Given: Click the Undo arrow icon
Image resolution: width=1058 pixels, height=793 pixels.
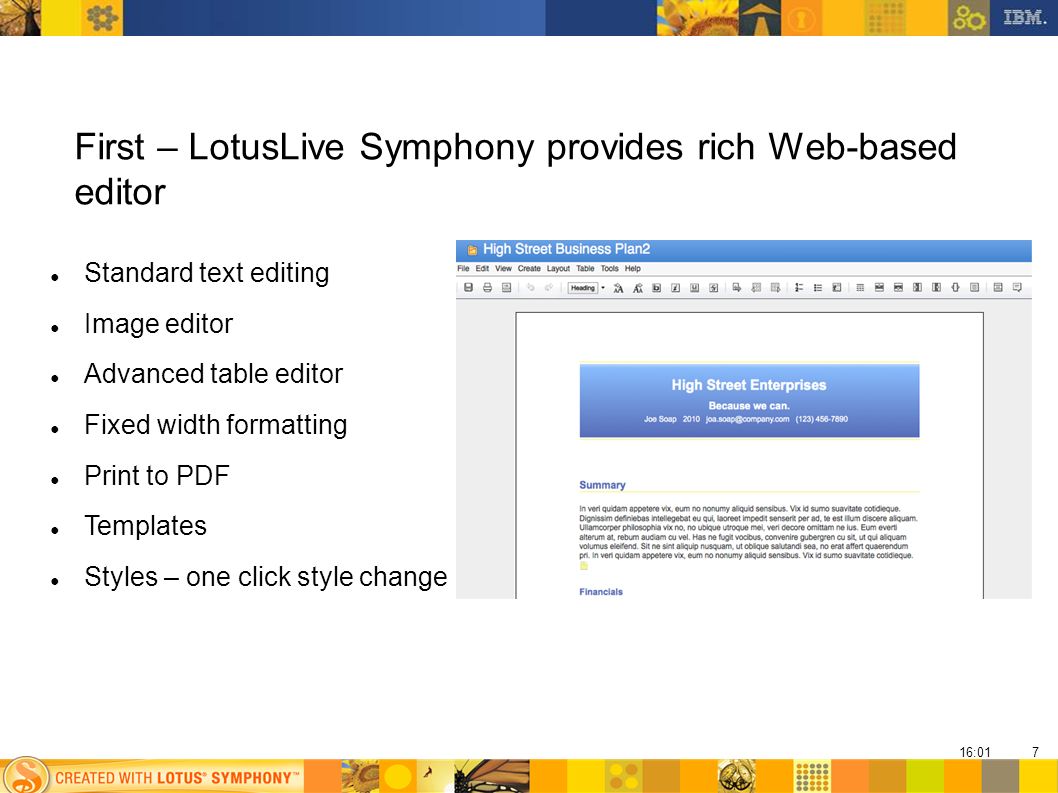Looking at the screenshot, I should 530,288.
